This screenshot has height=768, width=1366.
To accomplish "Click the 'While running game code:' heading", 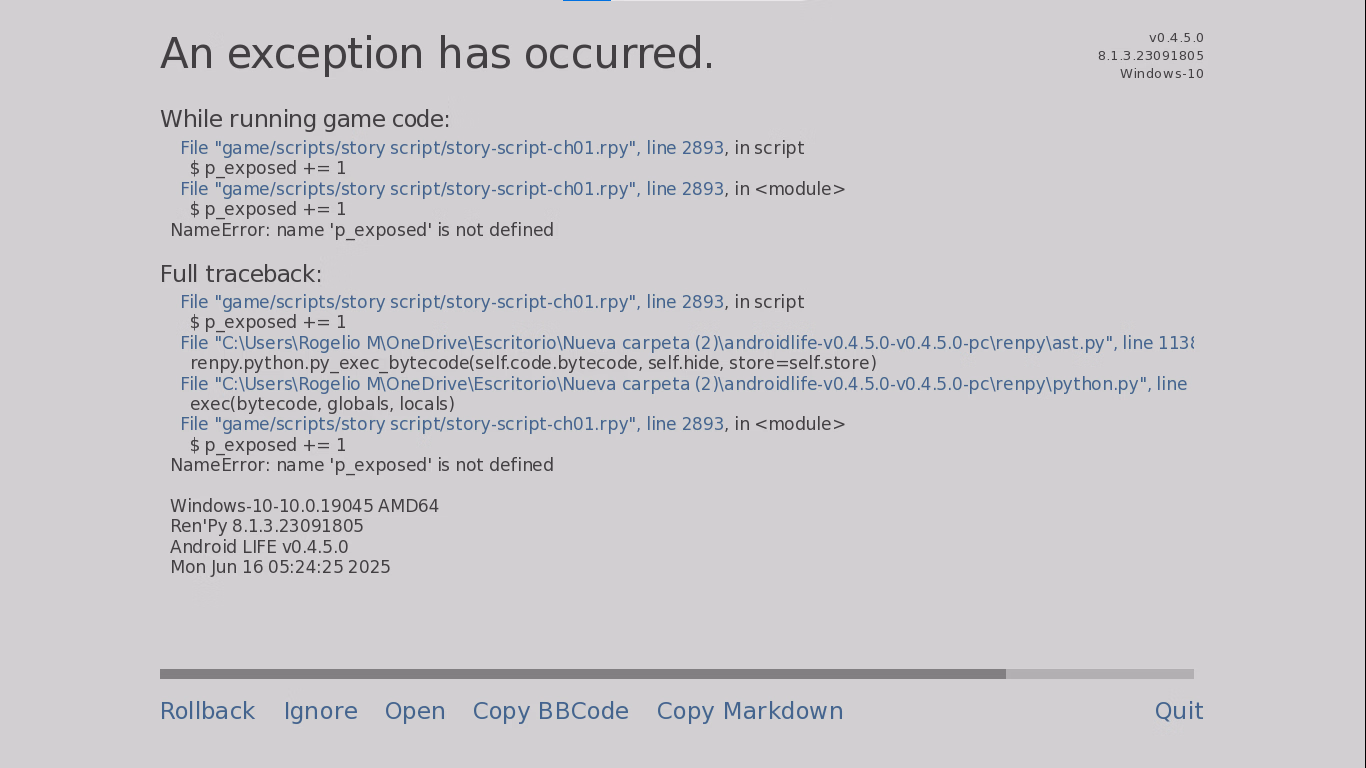I will point(305,120).
